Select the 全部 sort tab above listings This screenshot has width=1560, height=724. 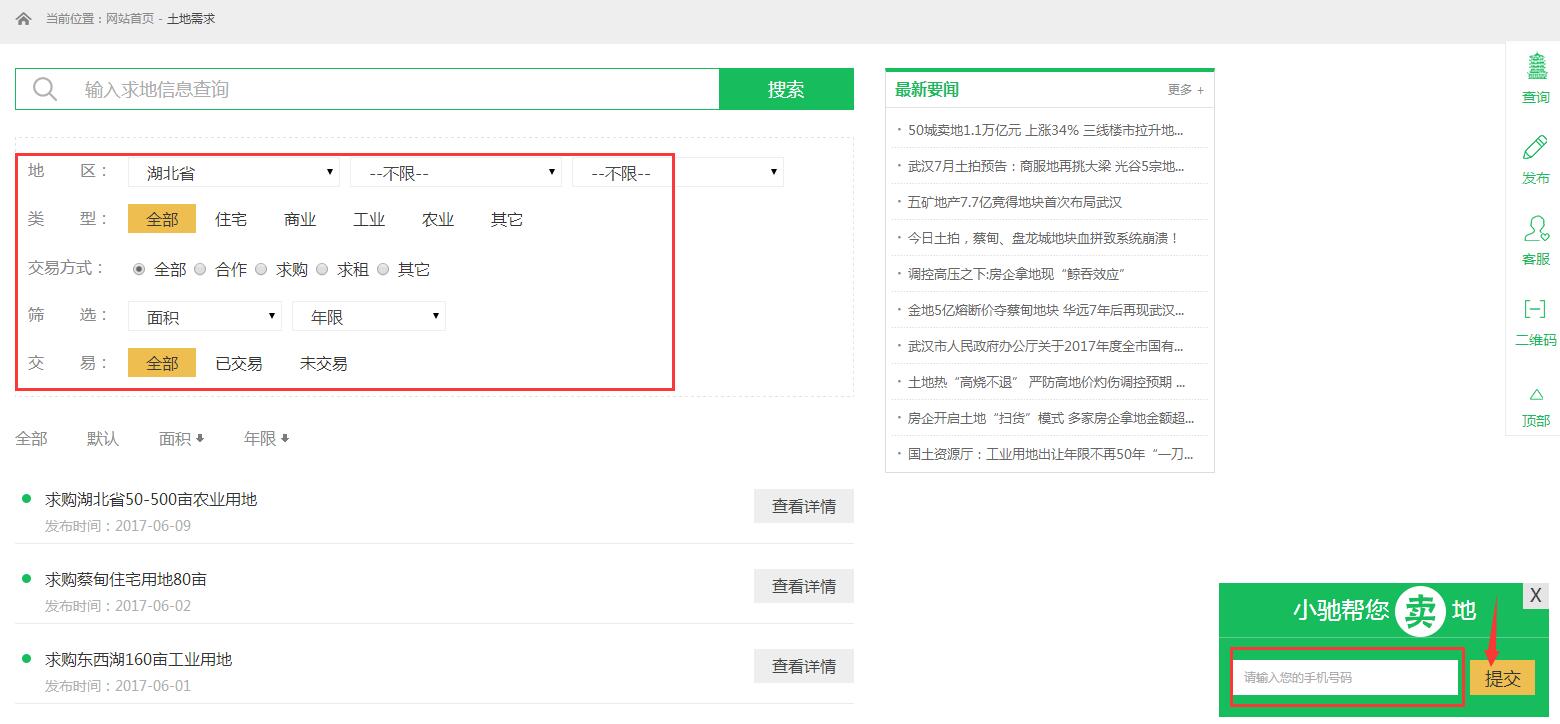[x=31, y=438]
